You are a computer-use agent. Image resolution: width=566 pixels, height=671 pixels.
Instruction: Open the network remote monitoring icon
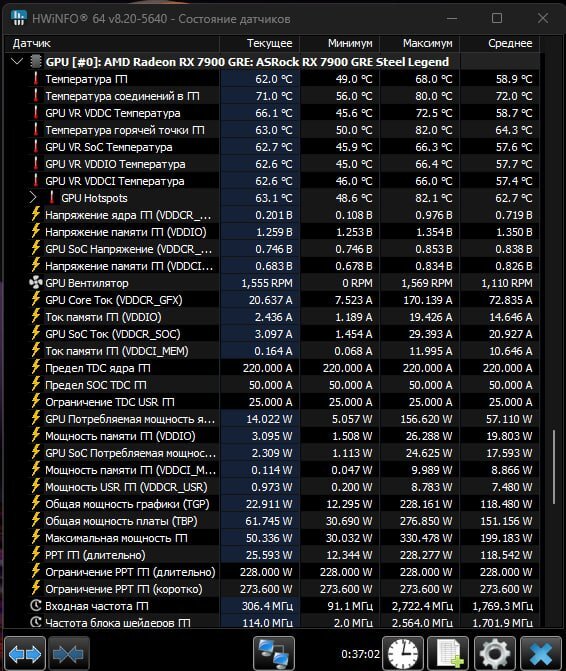[x=274, y=654]
